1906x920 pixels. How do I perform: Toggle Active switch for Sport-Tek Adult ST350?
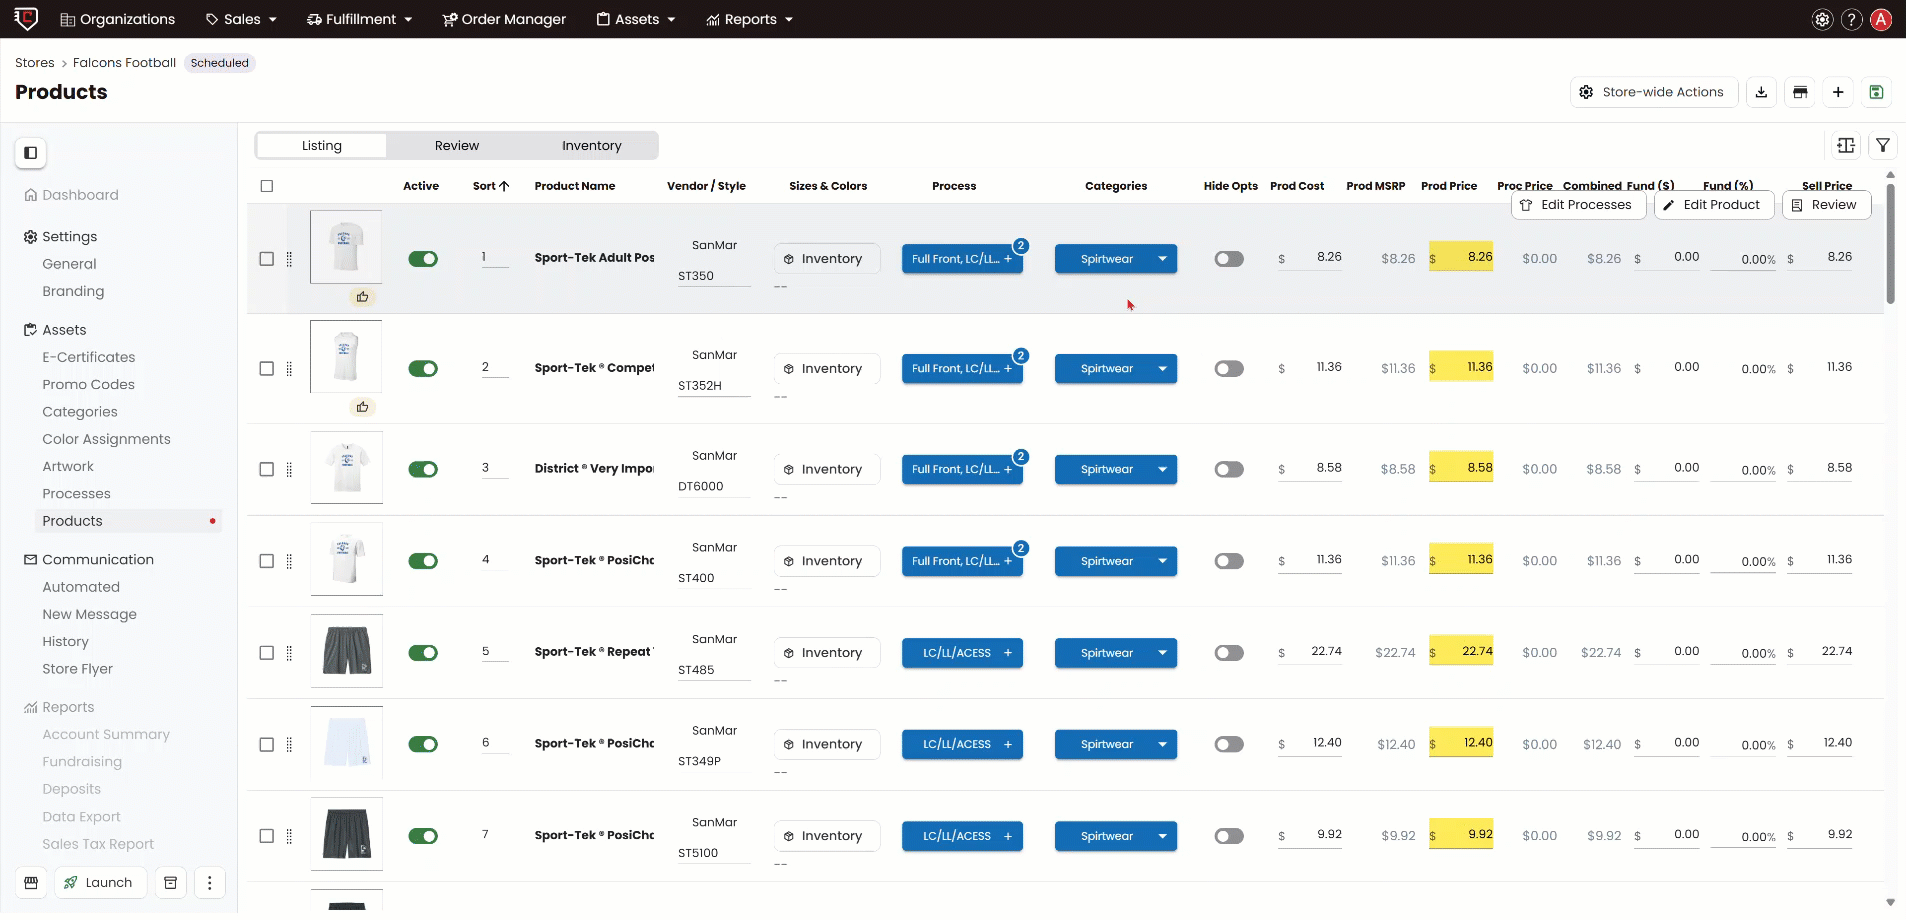[423, 259]
